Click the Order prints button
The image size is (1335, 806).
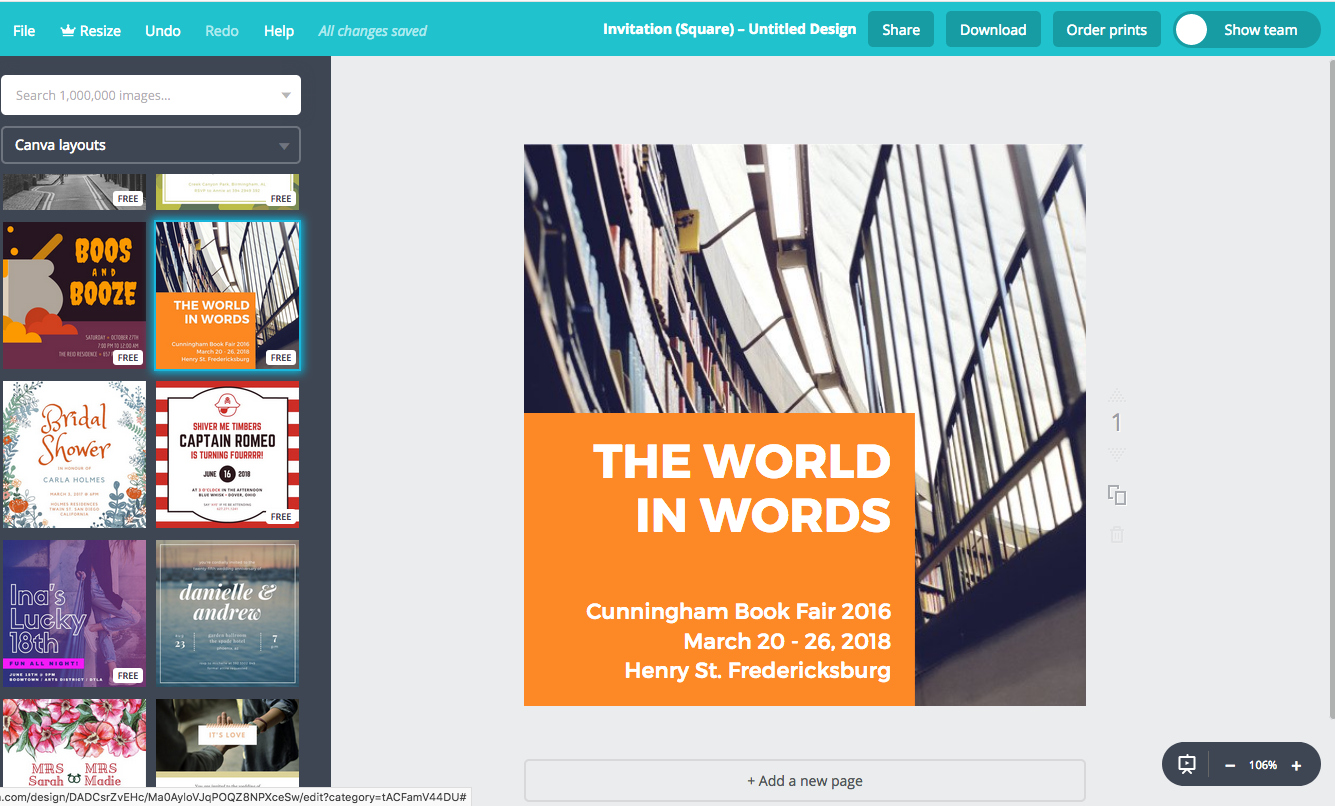pyautogui.click(x=1107, y=30)
